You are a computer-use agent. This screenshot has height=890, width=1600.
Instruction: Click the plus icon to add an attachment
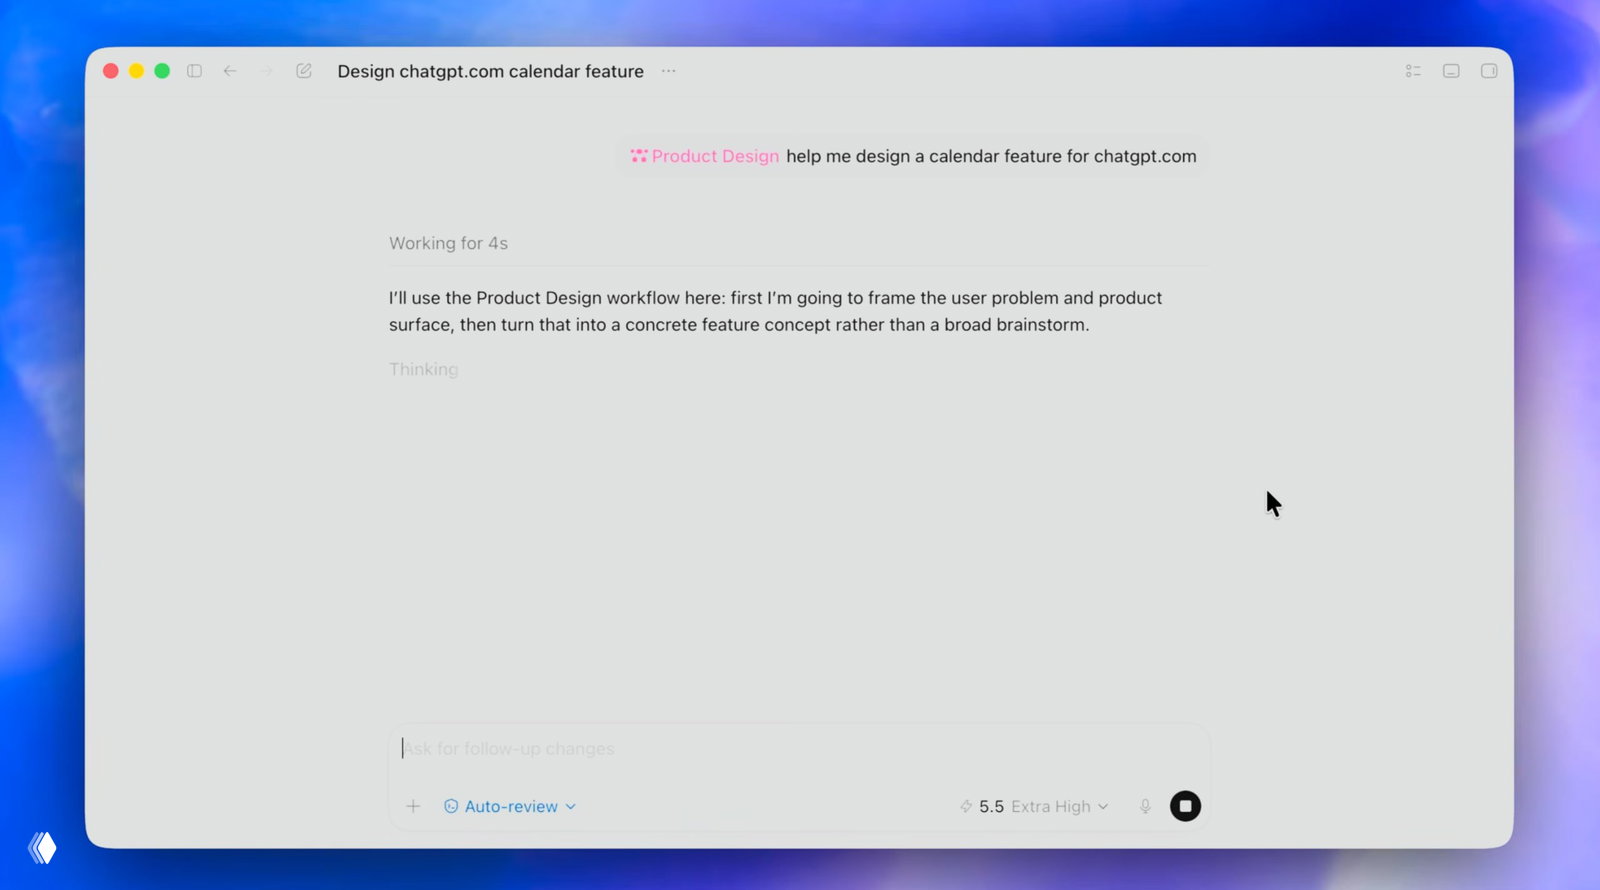(x=413, y=806)
